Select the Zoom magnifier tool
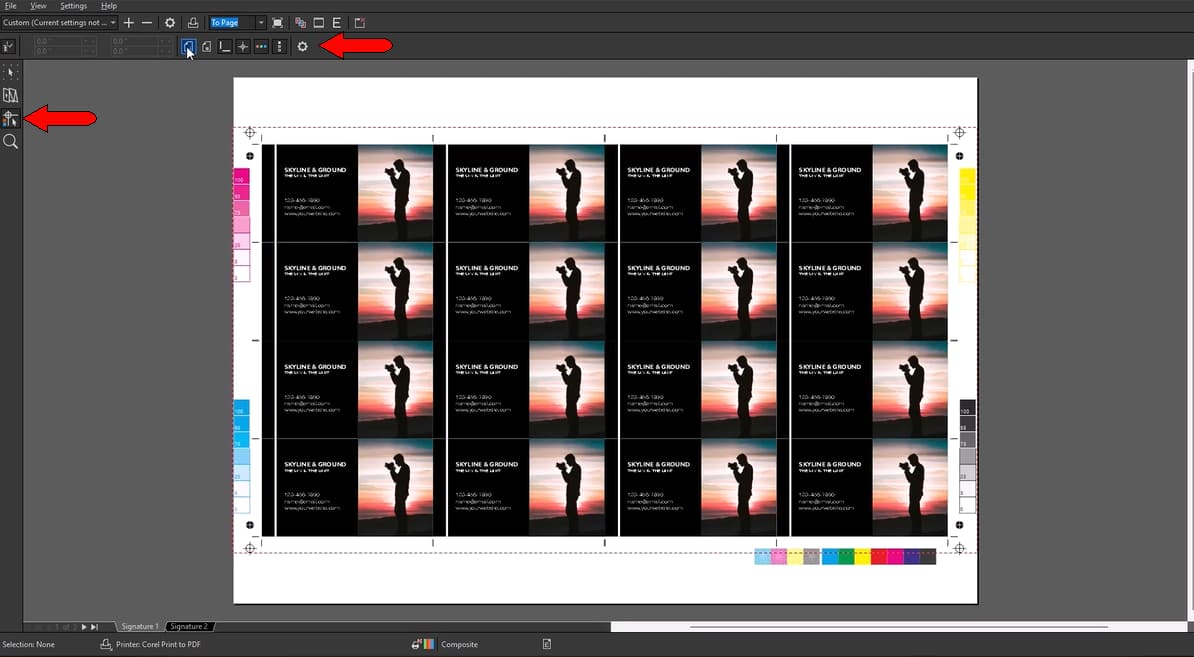 point(11,142)
